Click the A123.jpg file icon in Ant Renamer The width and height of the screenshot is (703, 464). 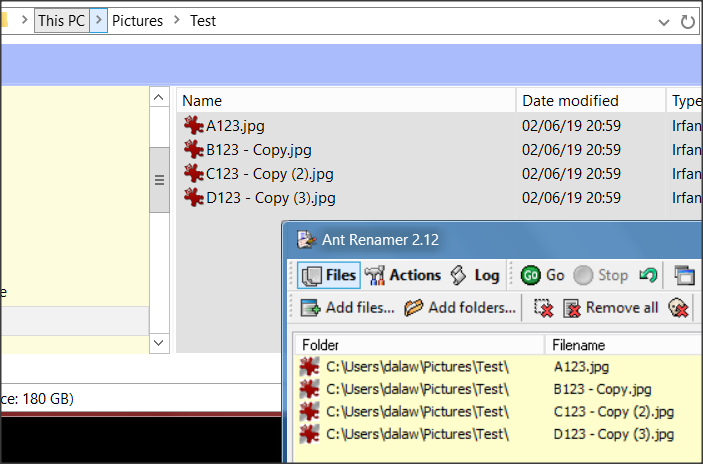(309, 367)
